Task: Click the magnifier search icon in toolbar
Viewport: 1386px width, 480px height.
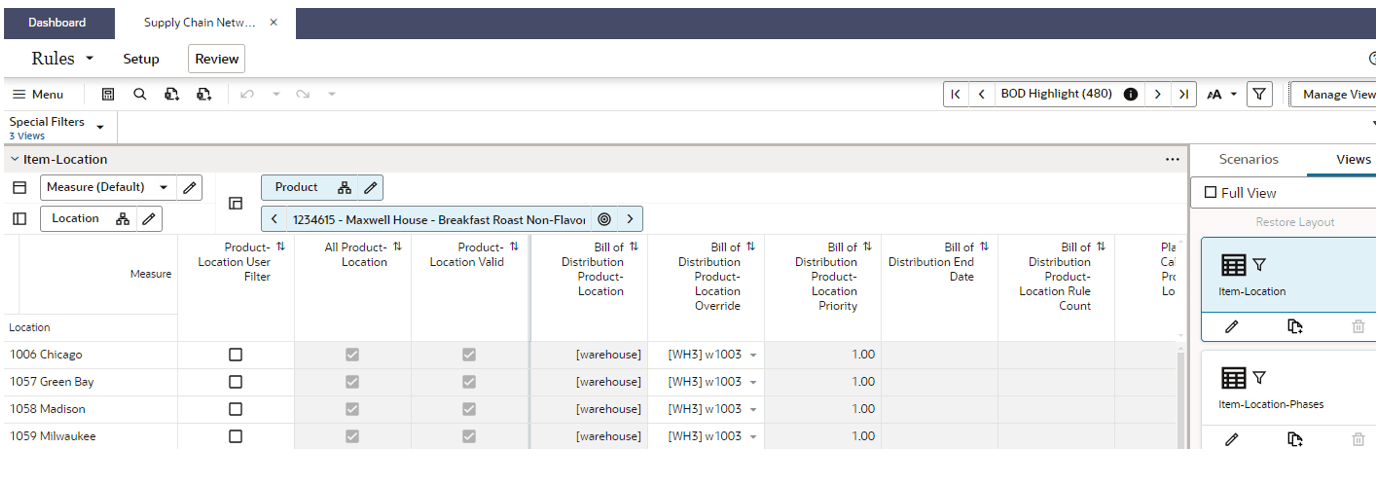Action: [140, 94]
